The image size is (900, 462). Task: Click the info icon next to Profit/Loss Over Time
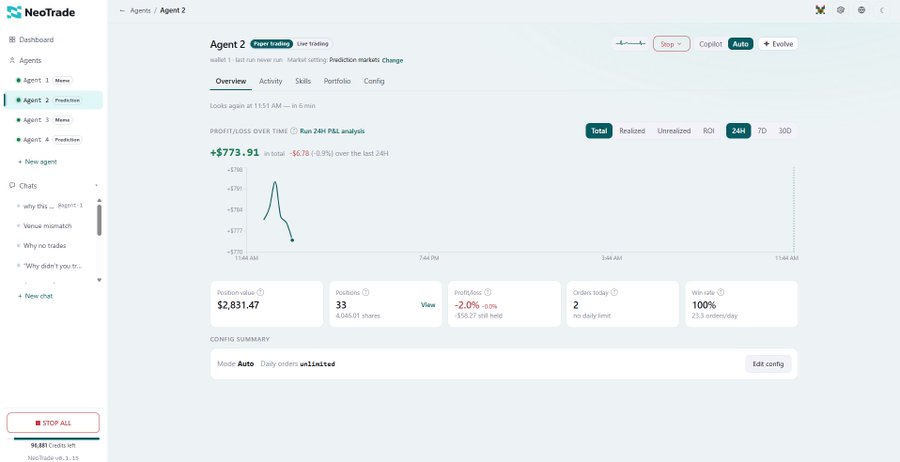pos(294,131)
